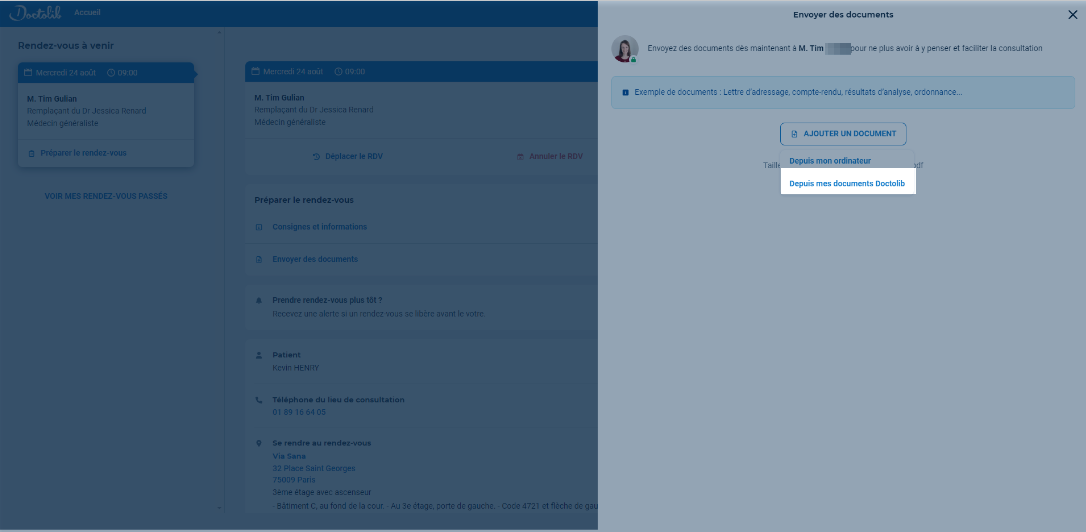
Task: Click the Doctolib logo in the header
Action: [x=36, y=13]
